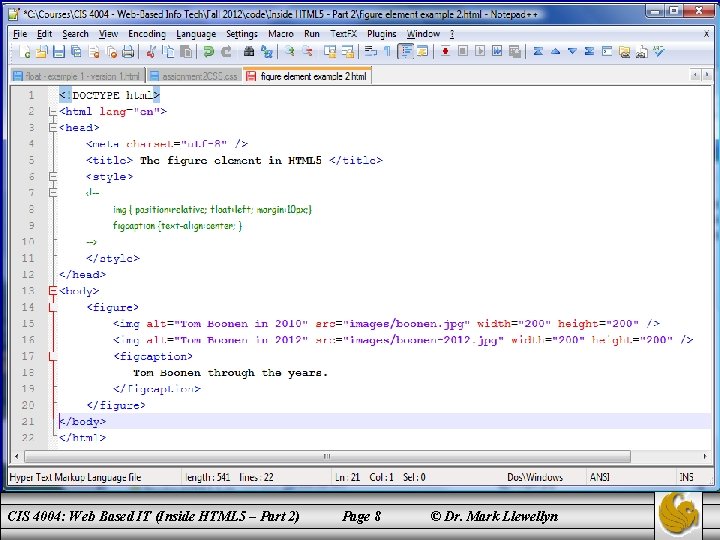Click the tab bar scroll left arrow
Viewport: 720px width, 540px height.
(696, 74)
